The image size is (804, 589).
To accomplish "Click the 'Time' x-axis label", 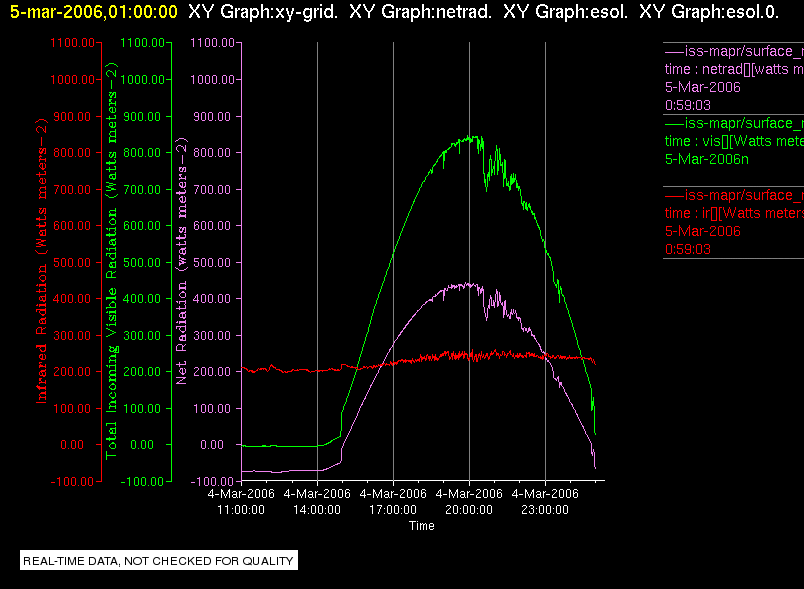I will pos(421,525).
